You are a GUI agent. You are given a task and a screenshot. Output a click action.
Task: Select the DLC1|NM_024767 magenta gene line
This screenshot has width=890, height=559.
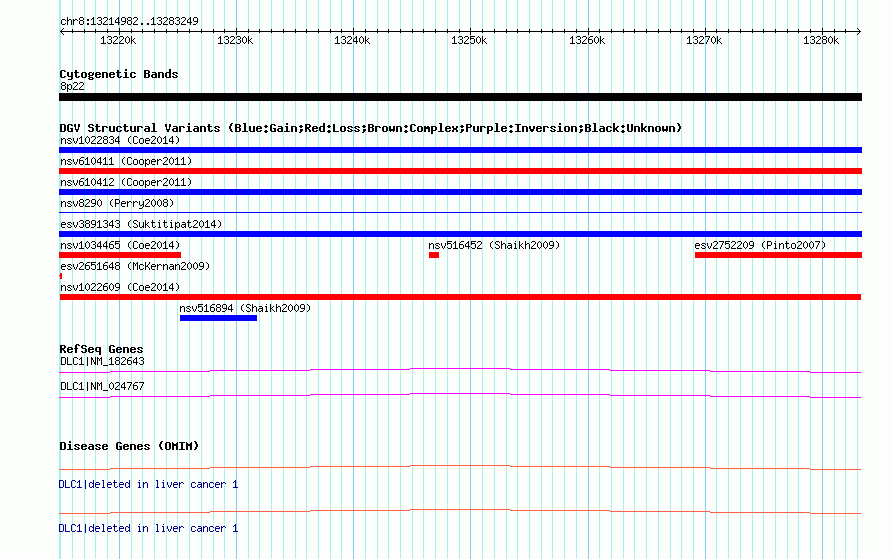(460, 396)
